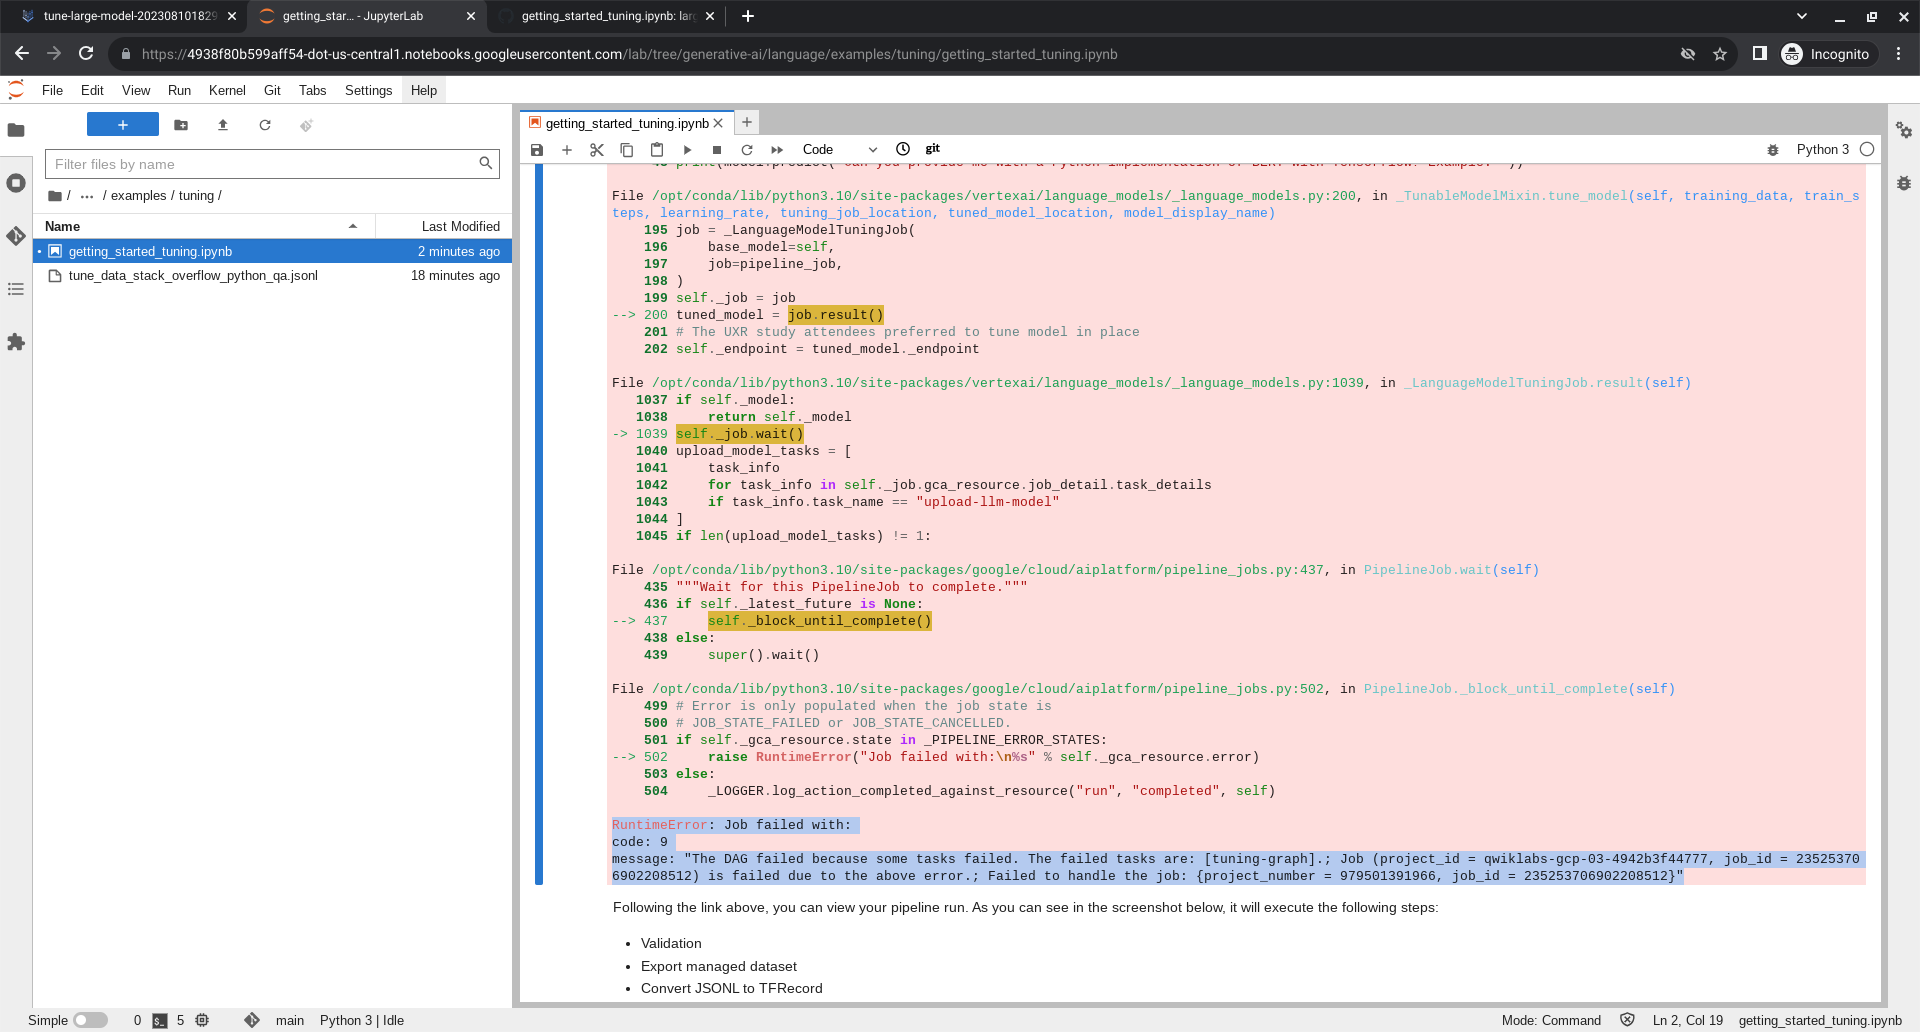Run the selected notebook cell
The height and width of the screenshot is (1032, 1920).
click(687, 149)
